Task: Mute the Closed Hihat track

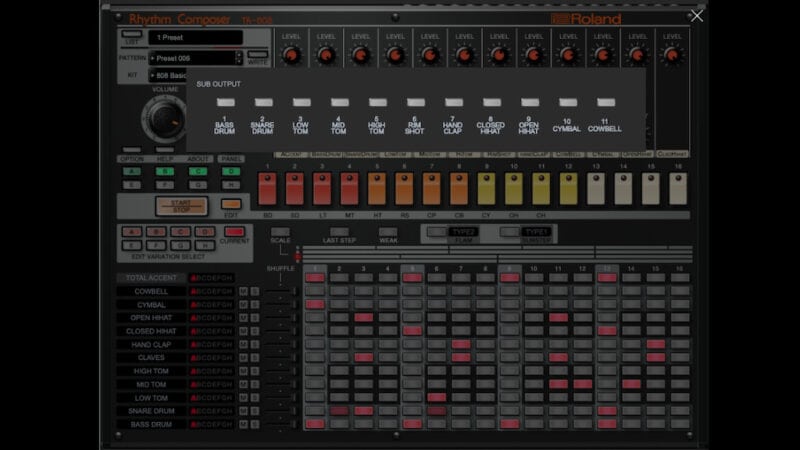Action: 244,331
